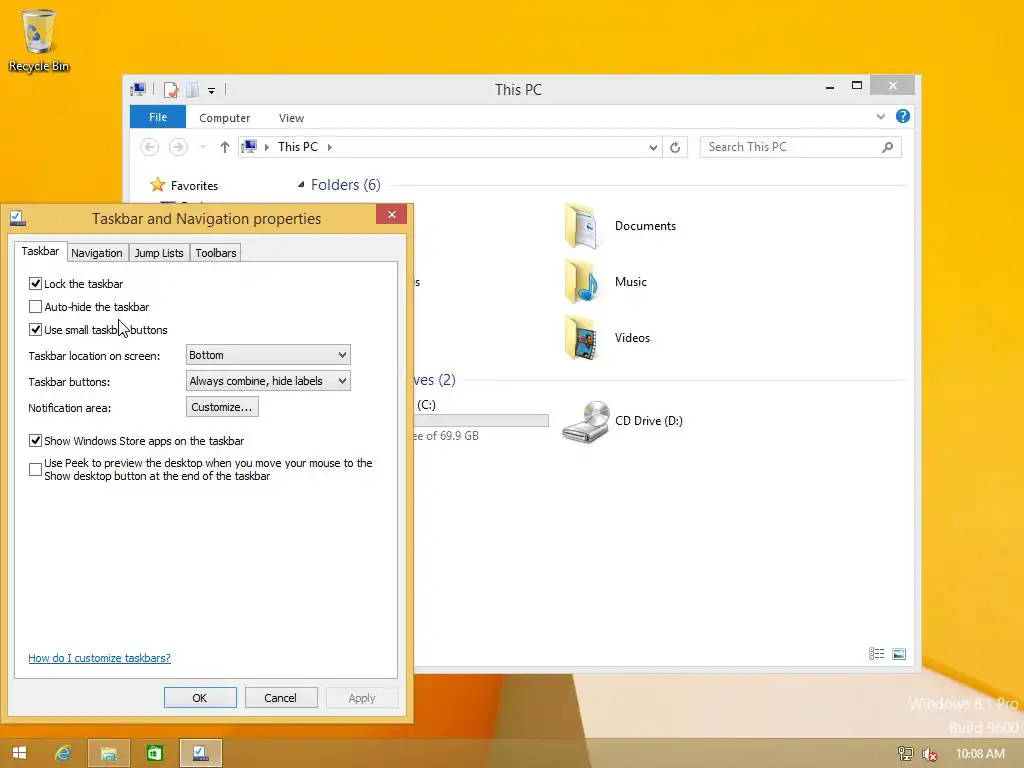The image size is (1024, 768).
Task: Click 'This PC' in the address breadcrumb
Action: click(x=298, y=147)
